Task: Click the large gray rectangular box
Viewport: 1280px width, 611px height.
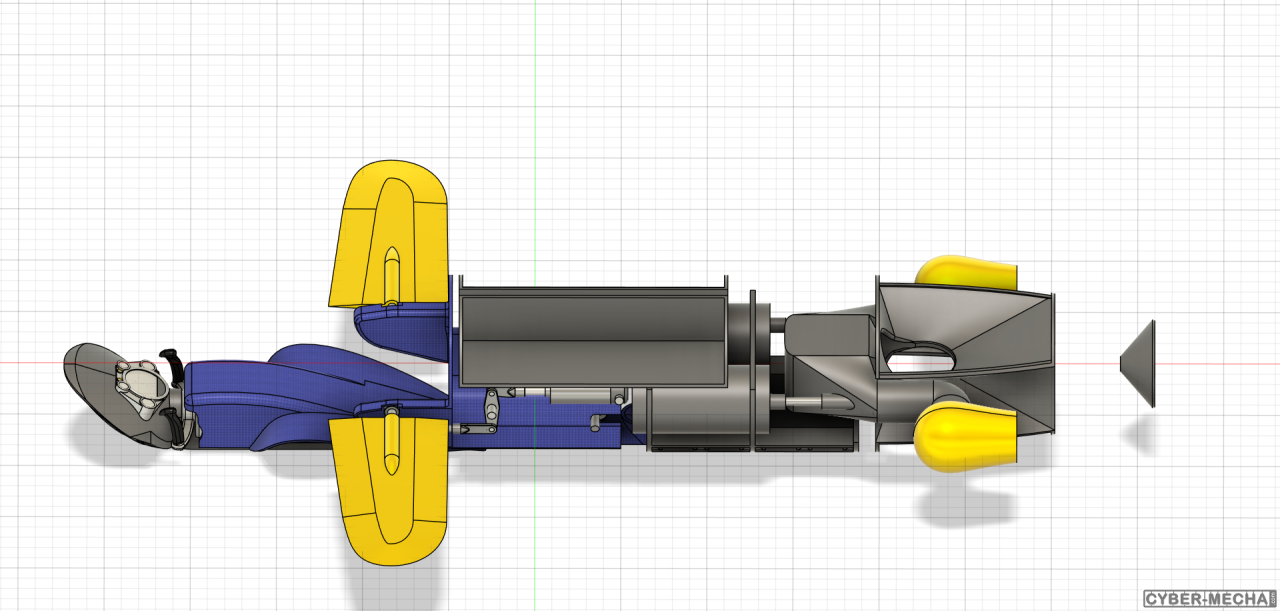Action: tap(590, 335)
